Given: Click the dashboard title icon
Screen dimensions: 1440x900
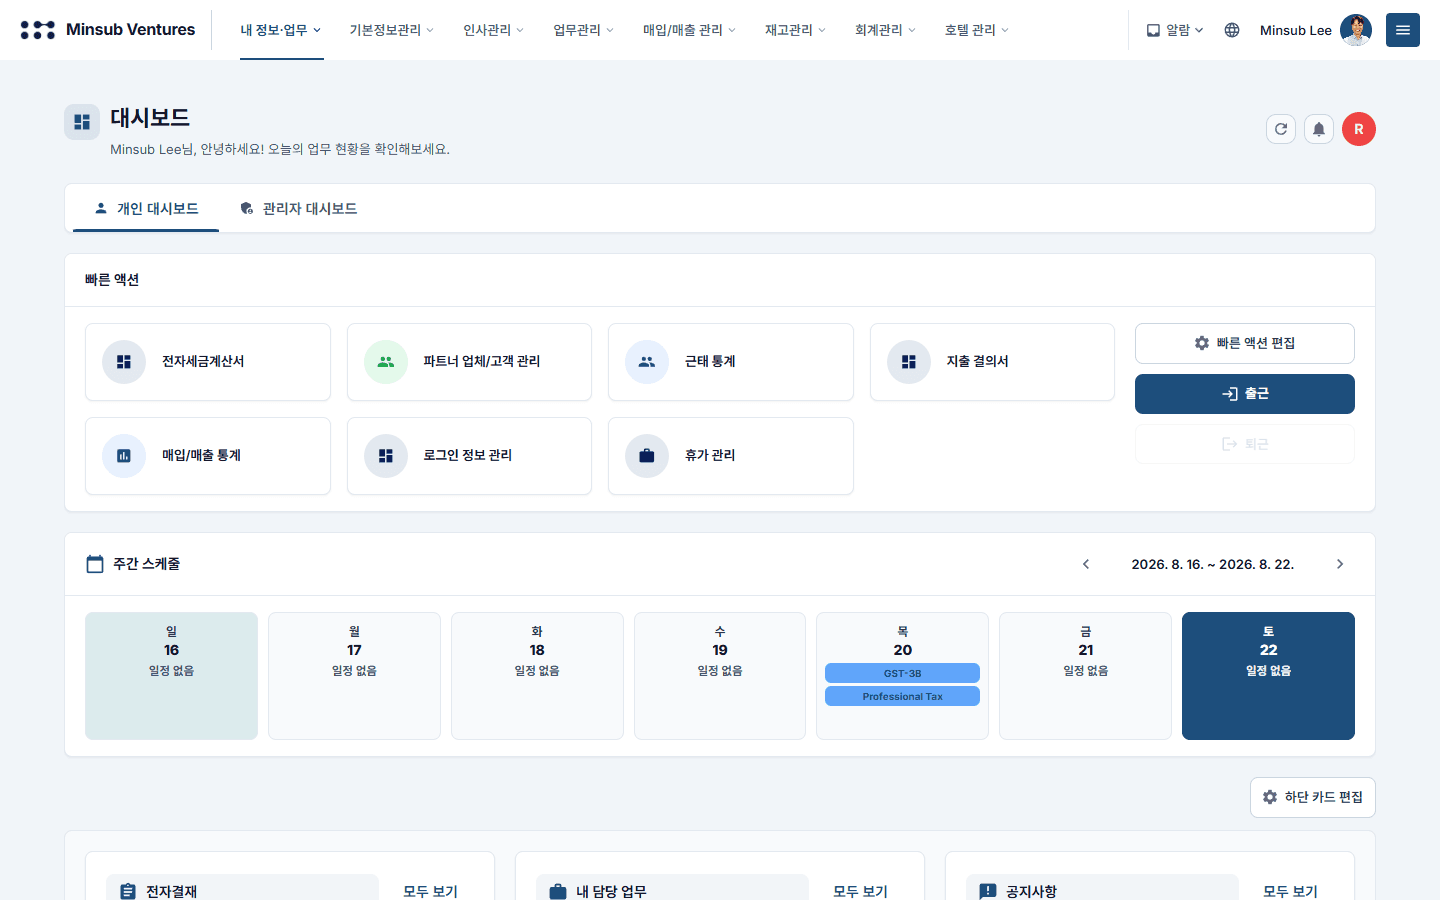Looking at the screenshot, I should click(82, 122).
